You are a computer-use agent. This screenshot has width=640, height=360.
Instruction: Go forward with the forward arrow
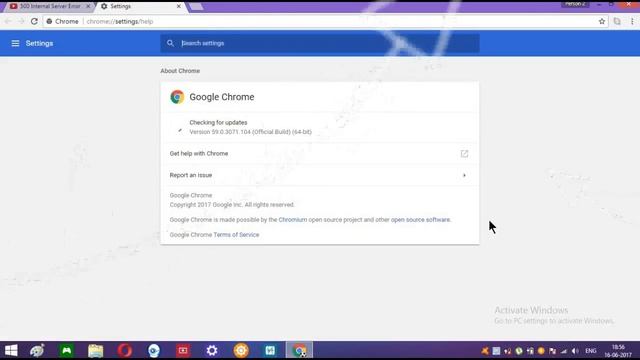(21, 21)
